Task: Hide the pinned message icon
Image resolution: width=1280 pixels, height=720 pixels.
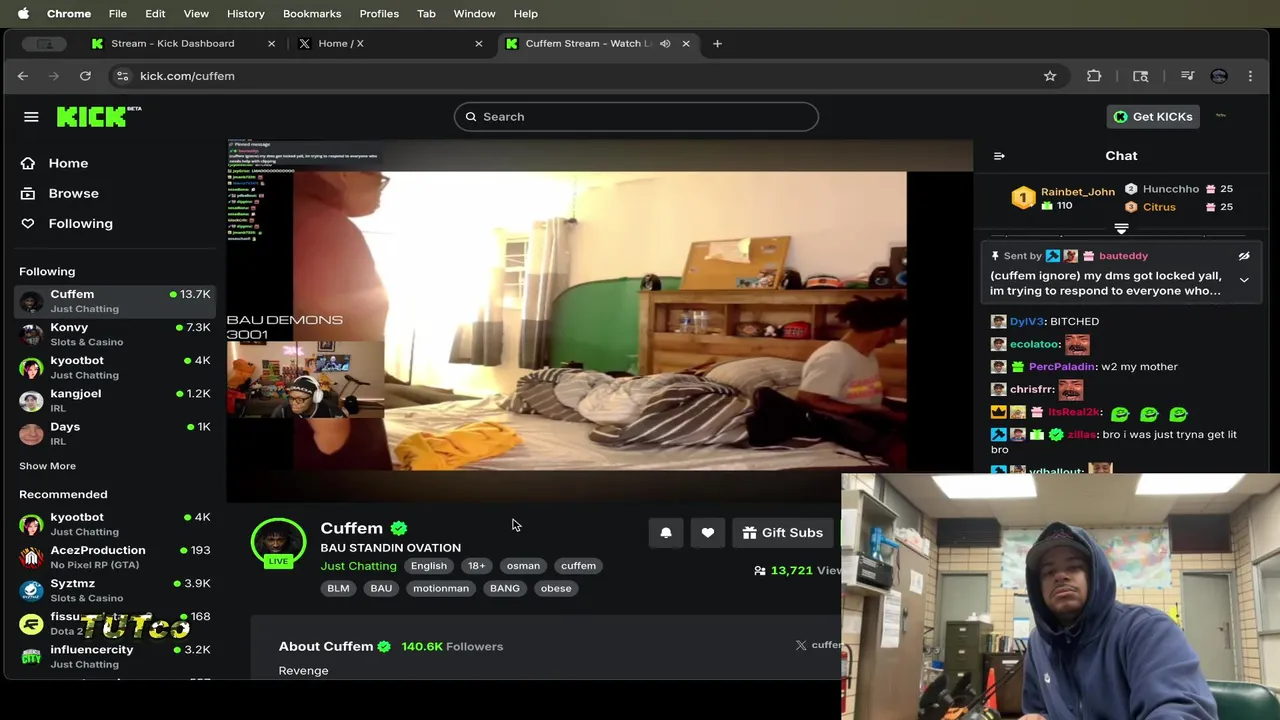Action: pyautogui.click(x=1244, y=256)
